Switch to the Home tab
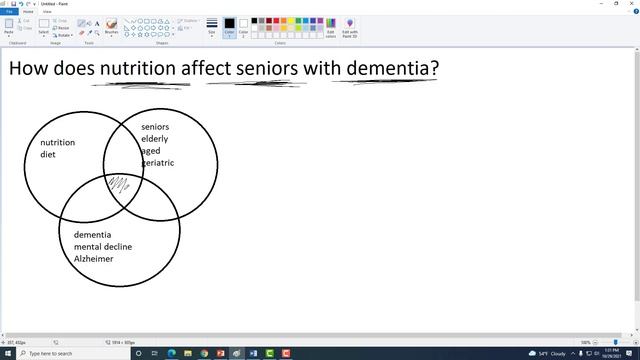 point(28,11)
